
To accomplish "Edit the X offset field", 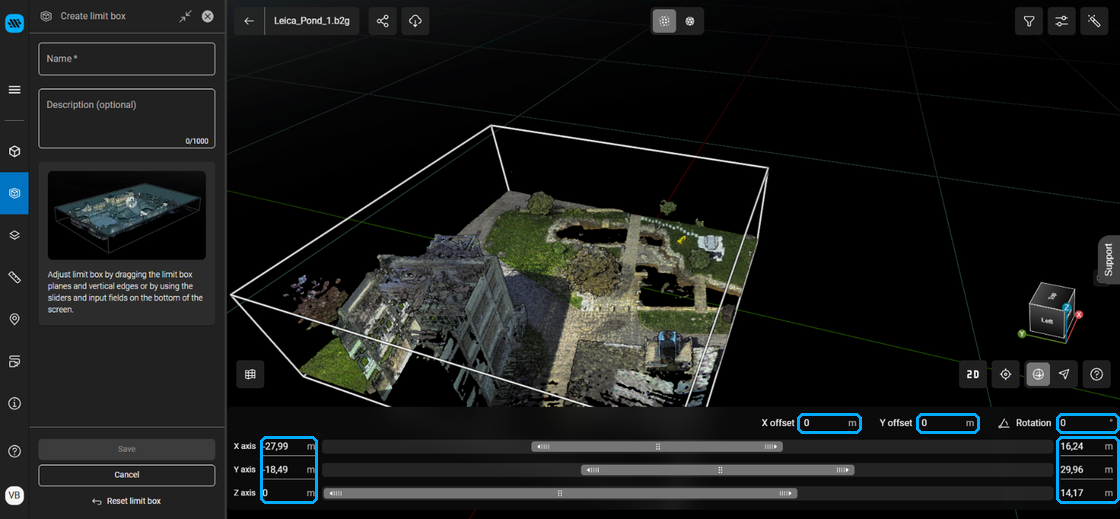I will pyautogui.click(x=829, y=423).
